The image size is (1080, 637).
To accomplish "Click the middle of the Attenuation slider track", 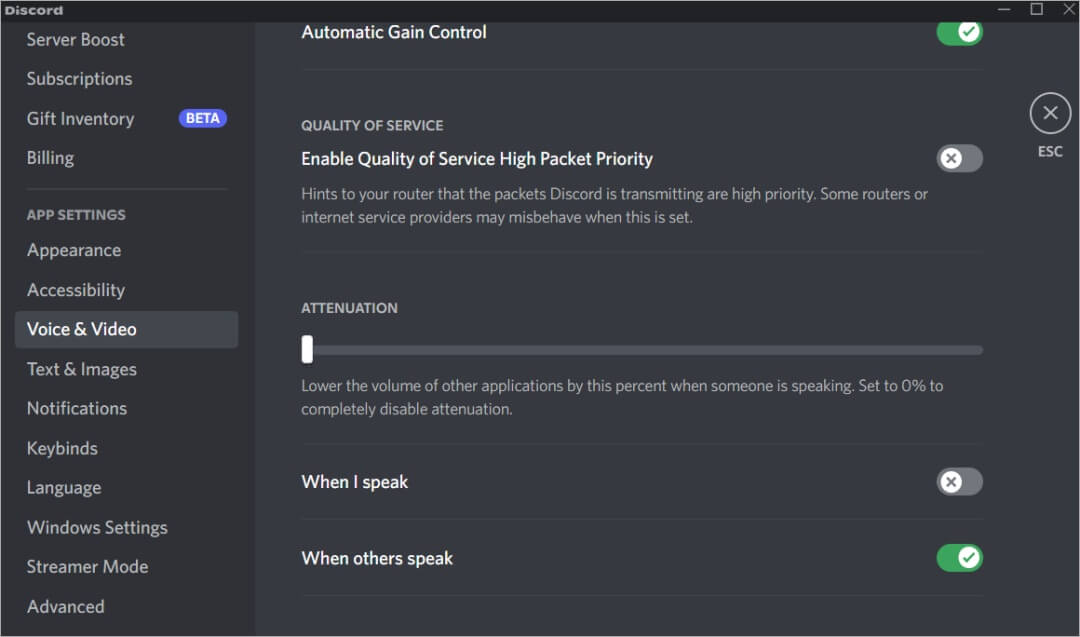I will pyautogui.click(x=642, y=350).
